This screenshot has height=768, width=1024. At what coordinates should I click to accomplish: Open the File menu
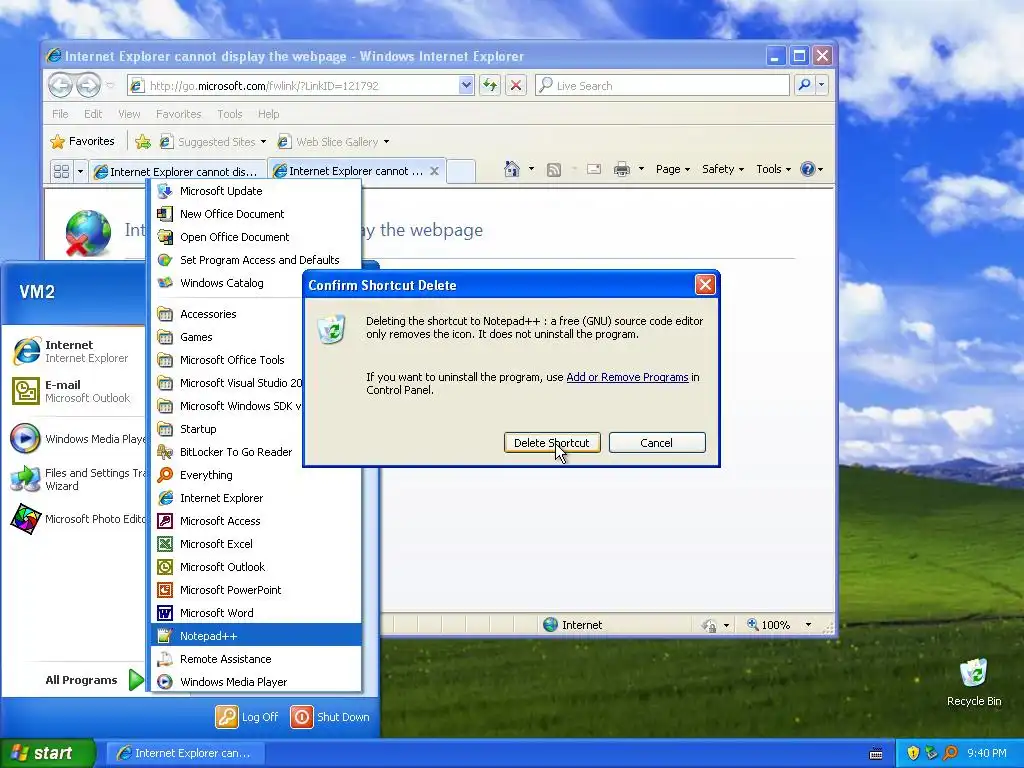click(x=60, y=114)
